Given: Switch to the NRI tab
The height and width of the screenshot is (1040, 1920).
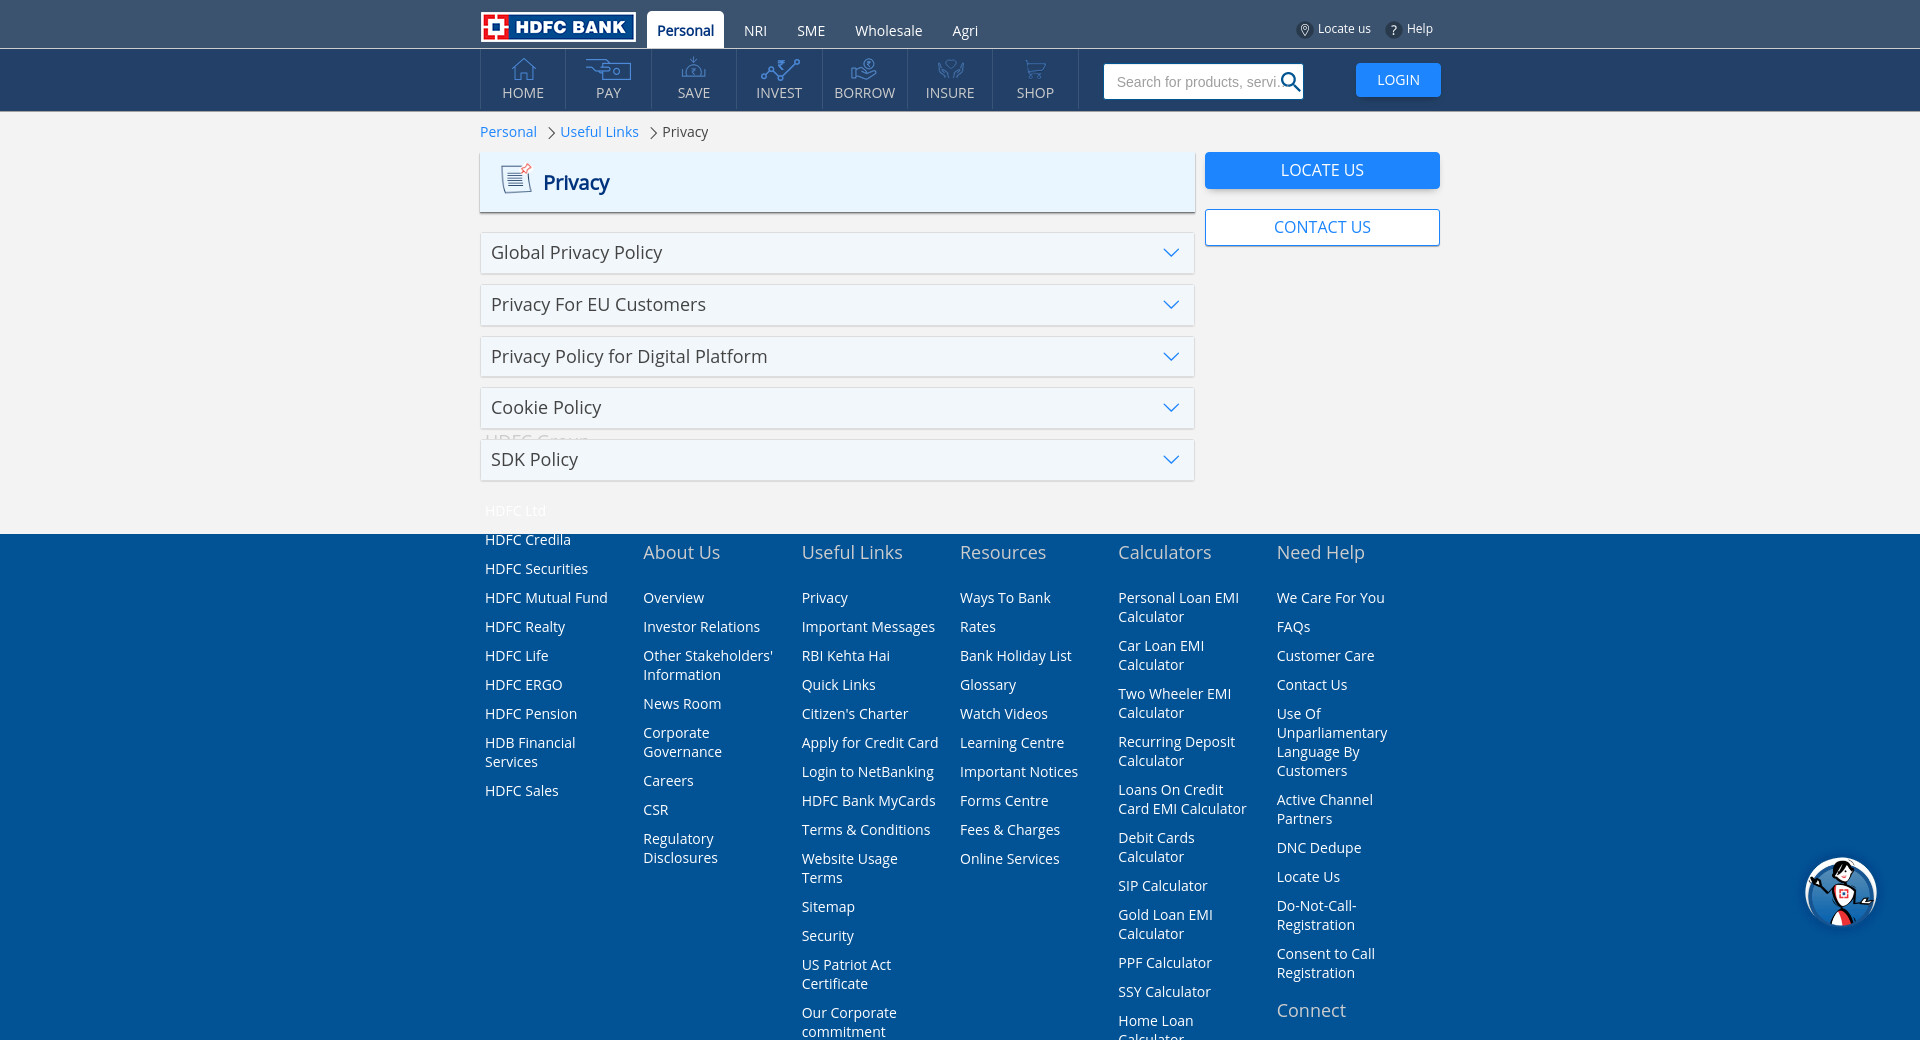Looking at the screenshot, I should [x=755, y=31].
